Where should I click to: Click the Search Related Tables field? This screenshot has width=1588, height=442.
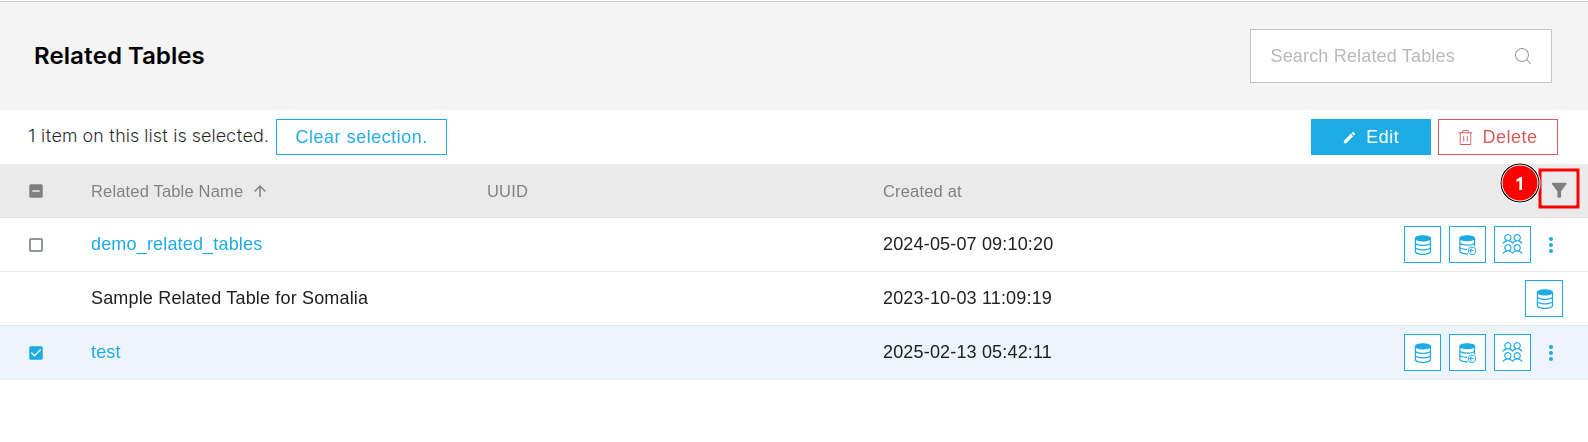pos(1401,56)
